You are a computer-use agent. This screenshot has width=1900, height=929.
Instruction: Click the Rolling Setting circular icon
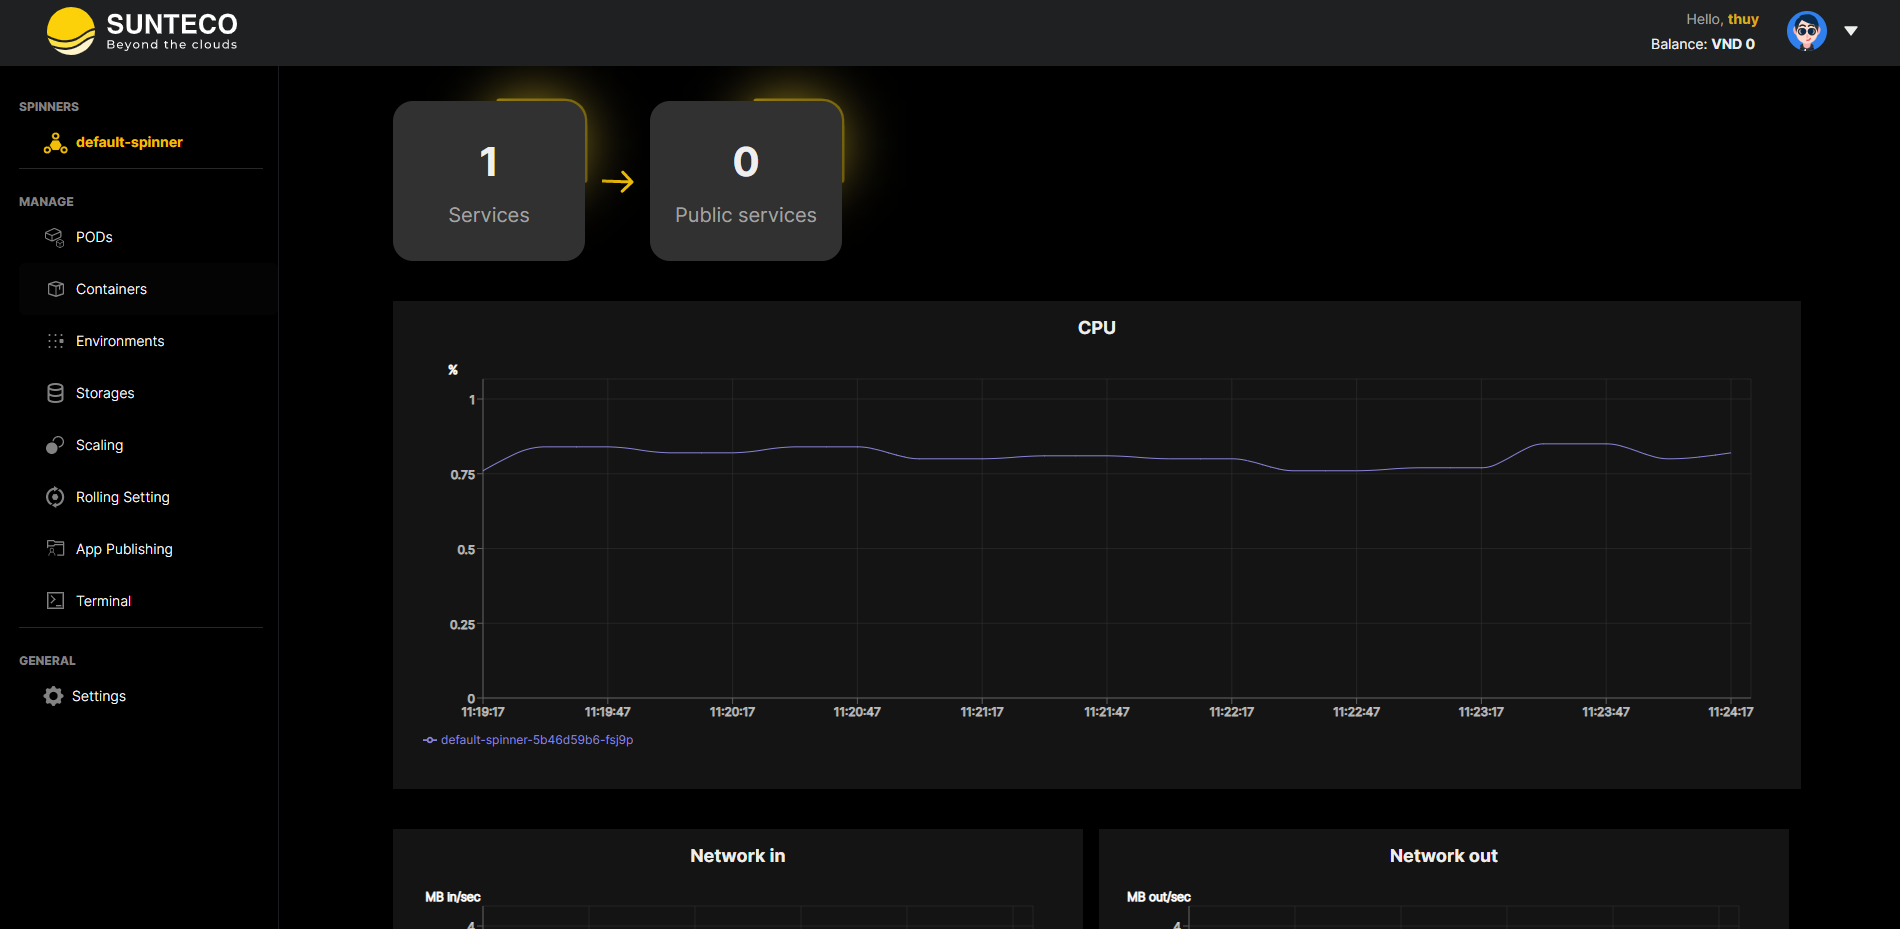55,497
